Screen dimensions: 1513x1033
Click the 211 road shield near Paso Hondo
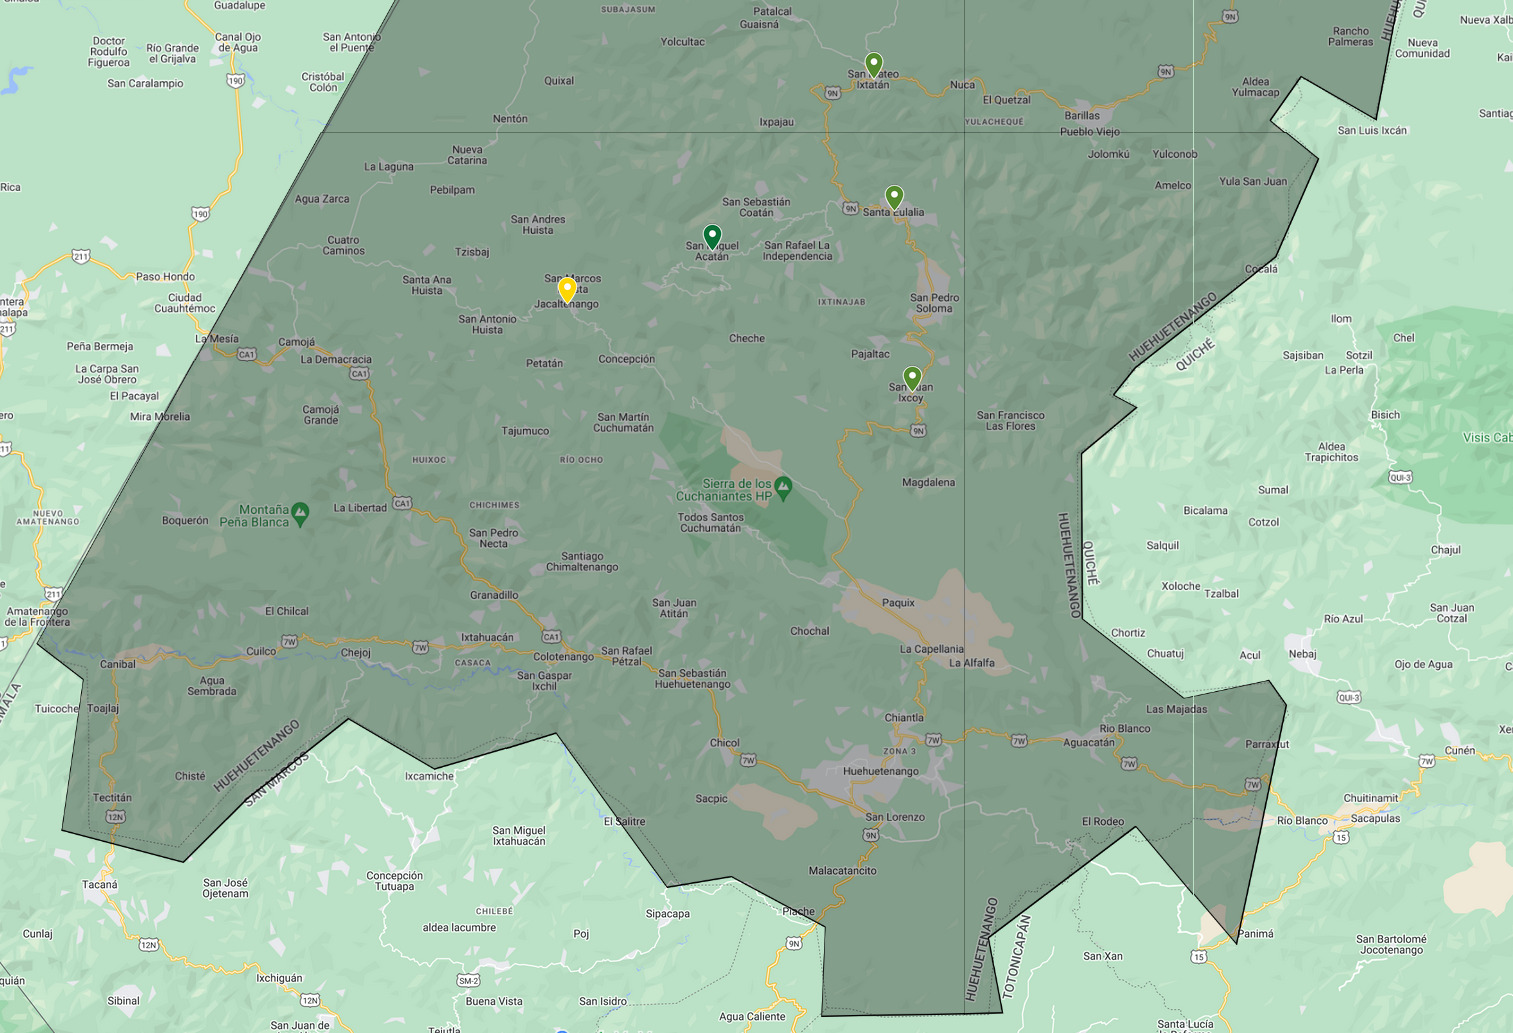tap(81, 257)
